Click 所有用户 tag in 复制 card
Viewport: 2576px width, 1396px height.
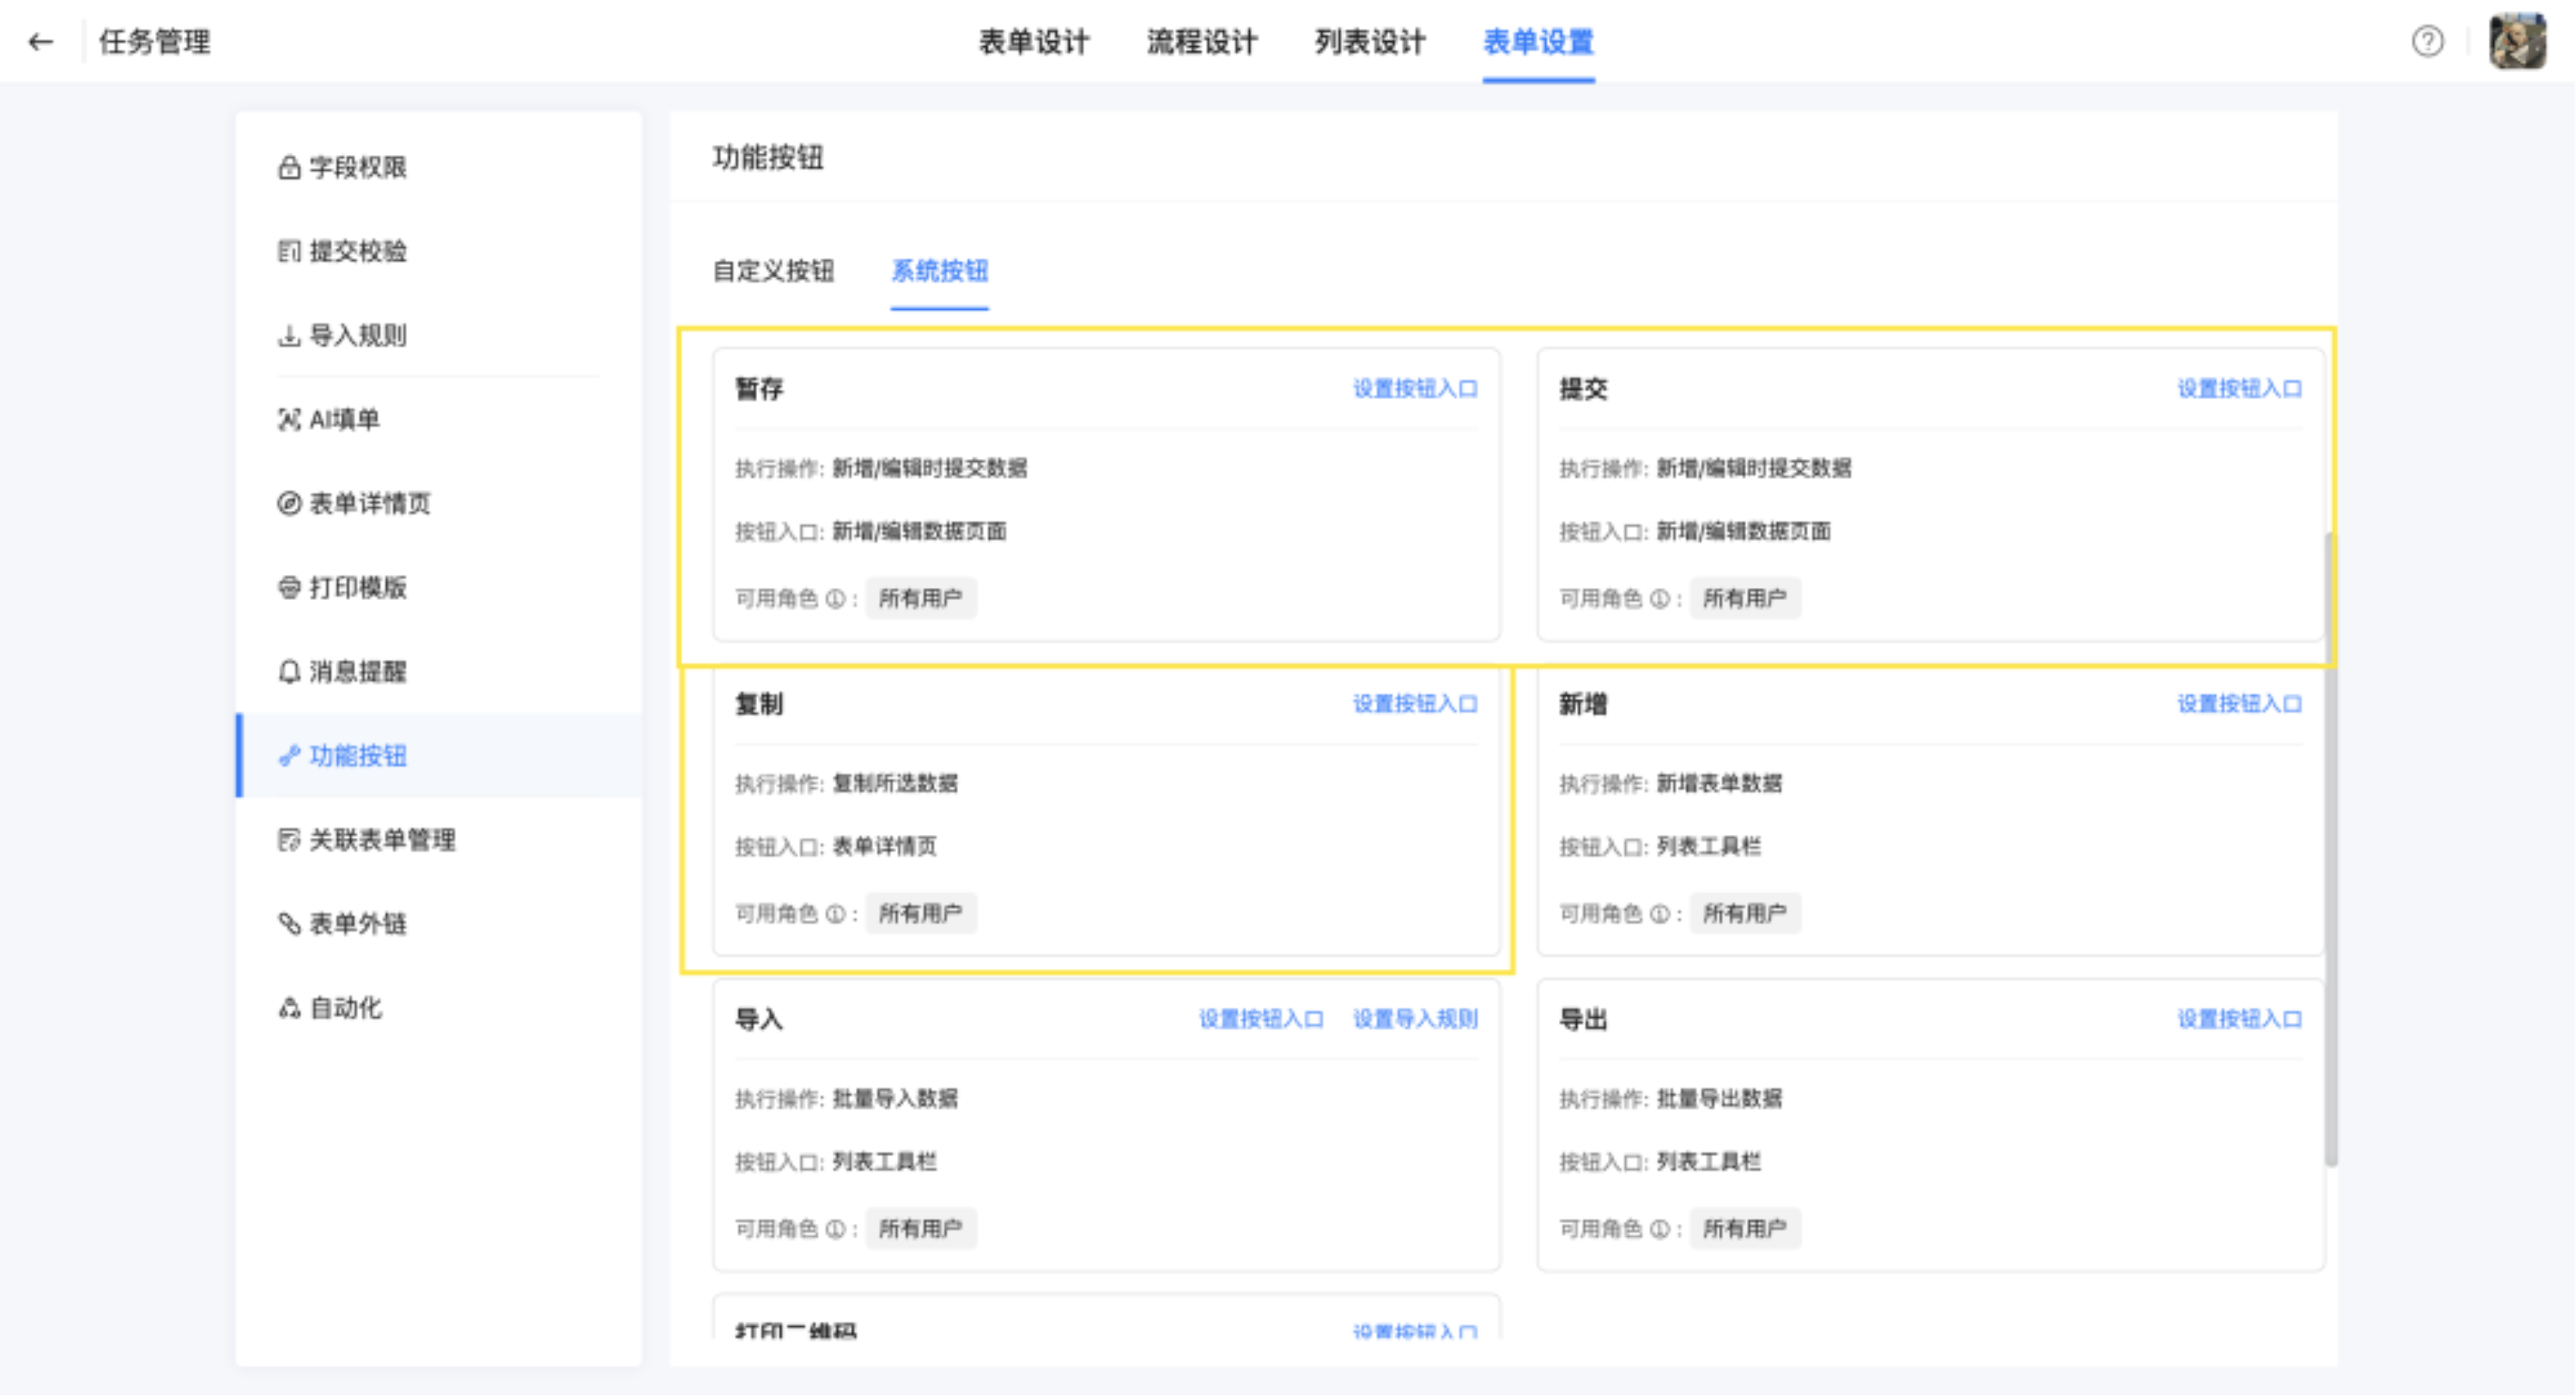coord(920,913)
